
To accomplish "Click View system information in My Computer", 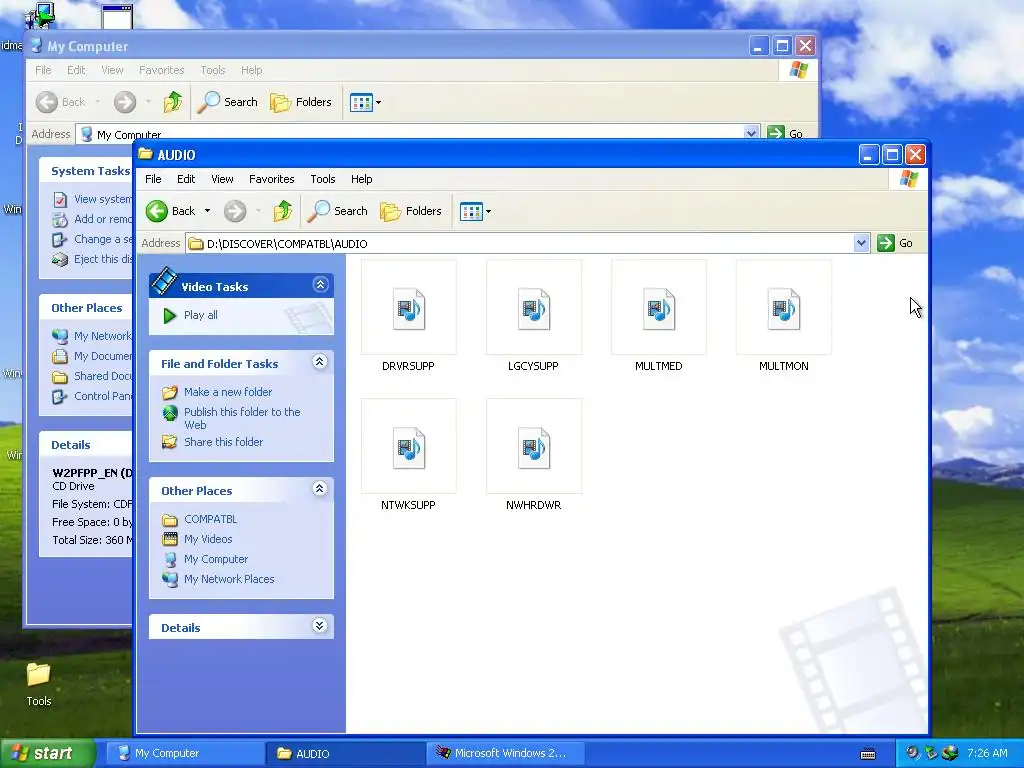I will (x=103, y=199).
